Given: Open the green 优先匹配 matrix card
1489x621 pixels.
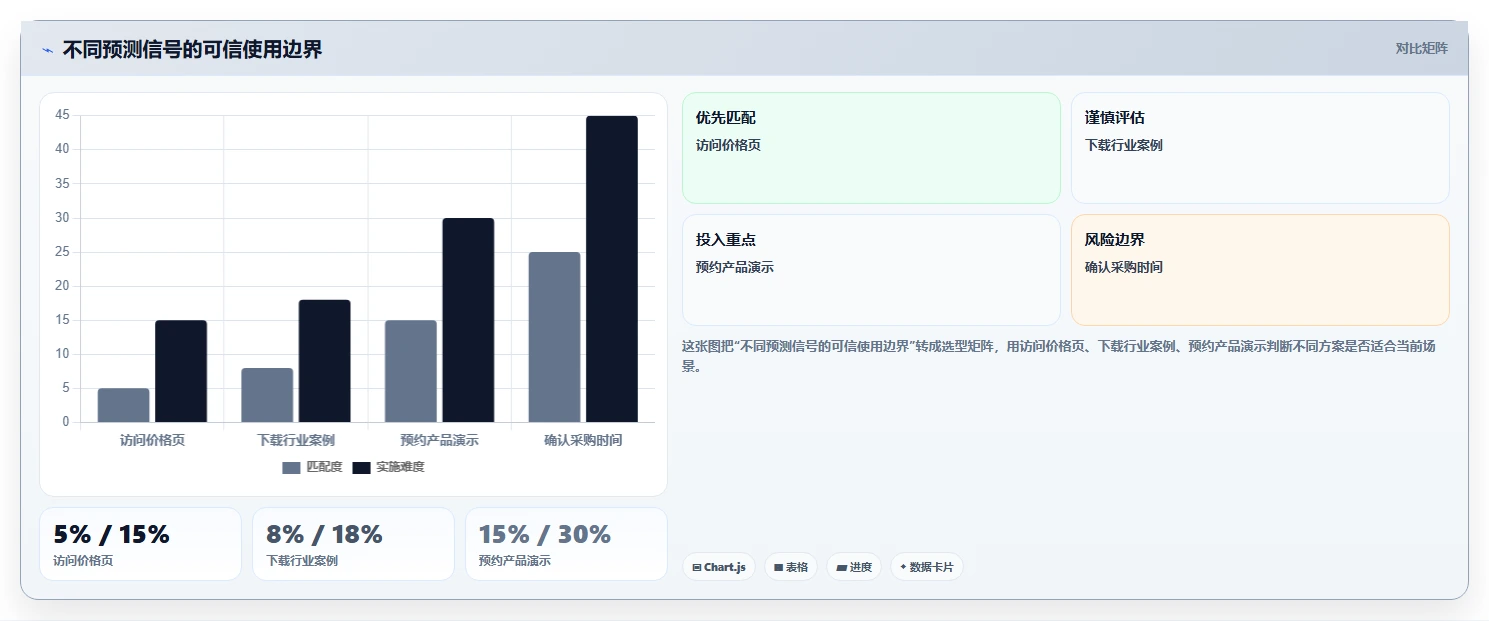Looking at the screenshot, I should (x=871, y=148).
